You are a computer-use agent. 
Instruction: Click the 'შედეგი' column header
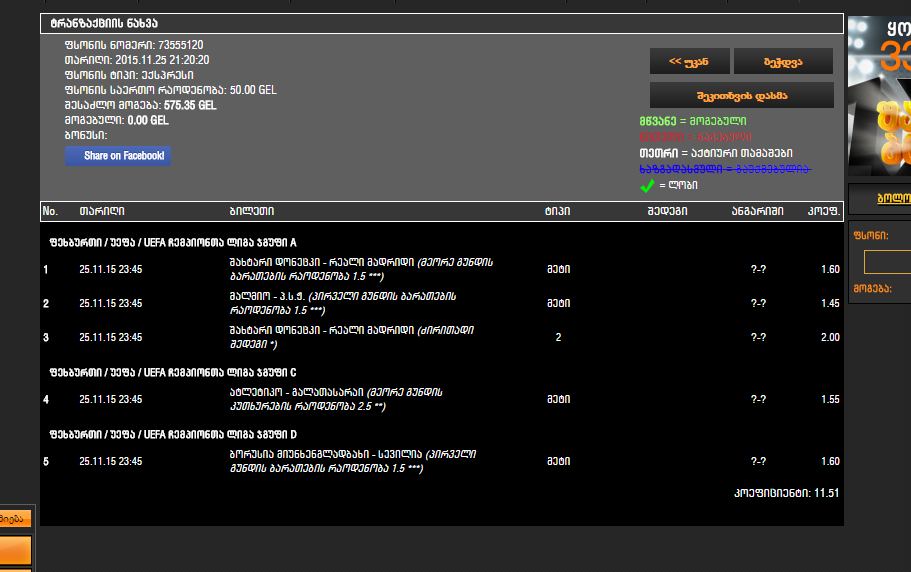668,211
